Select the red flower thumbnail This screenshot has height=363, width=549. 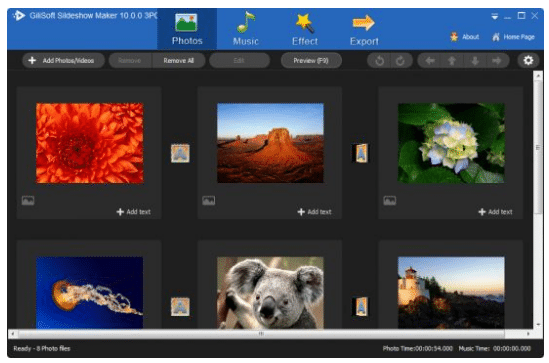point(90,143)
